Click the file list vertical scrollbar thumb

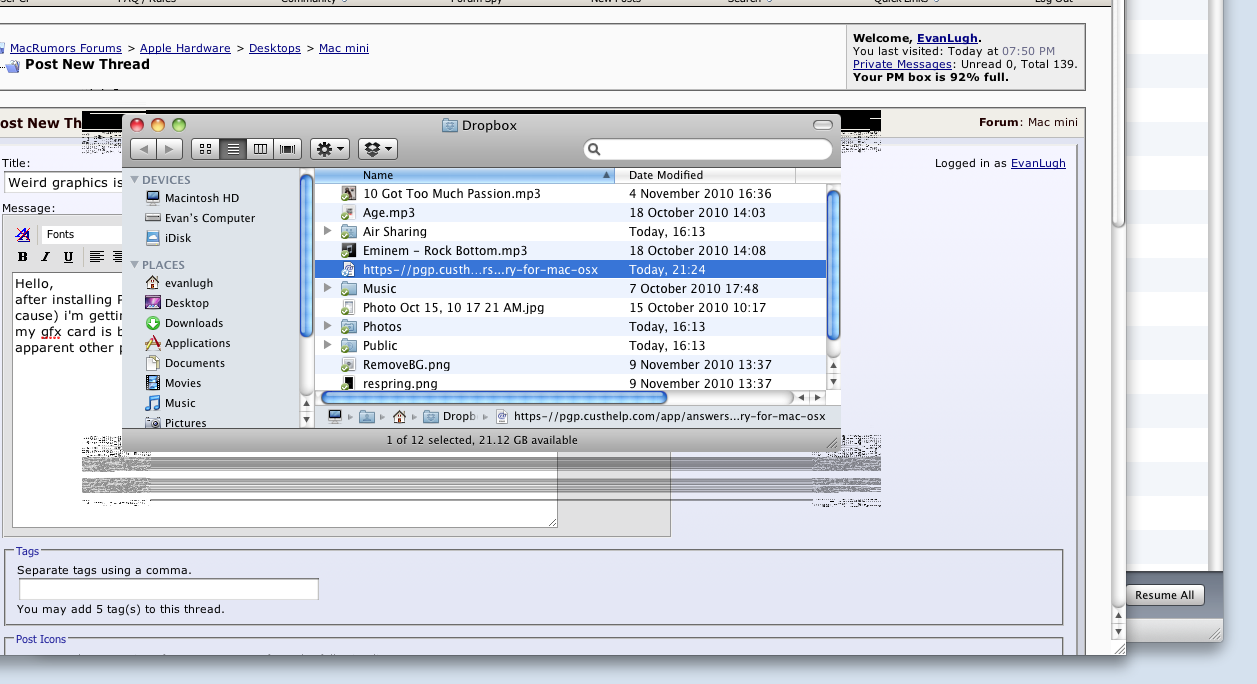pyautogui.click(x=833, y=265)
